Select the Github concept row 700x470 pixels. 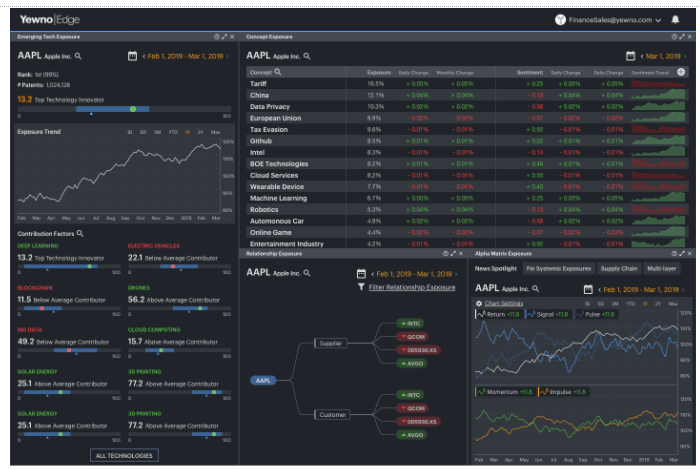tap(467, 141)
